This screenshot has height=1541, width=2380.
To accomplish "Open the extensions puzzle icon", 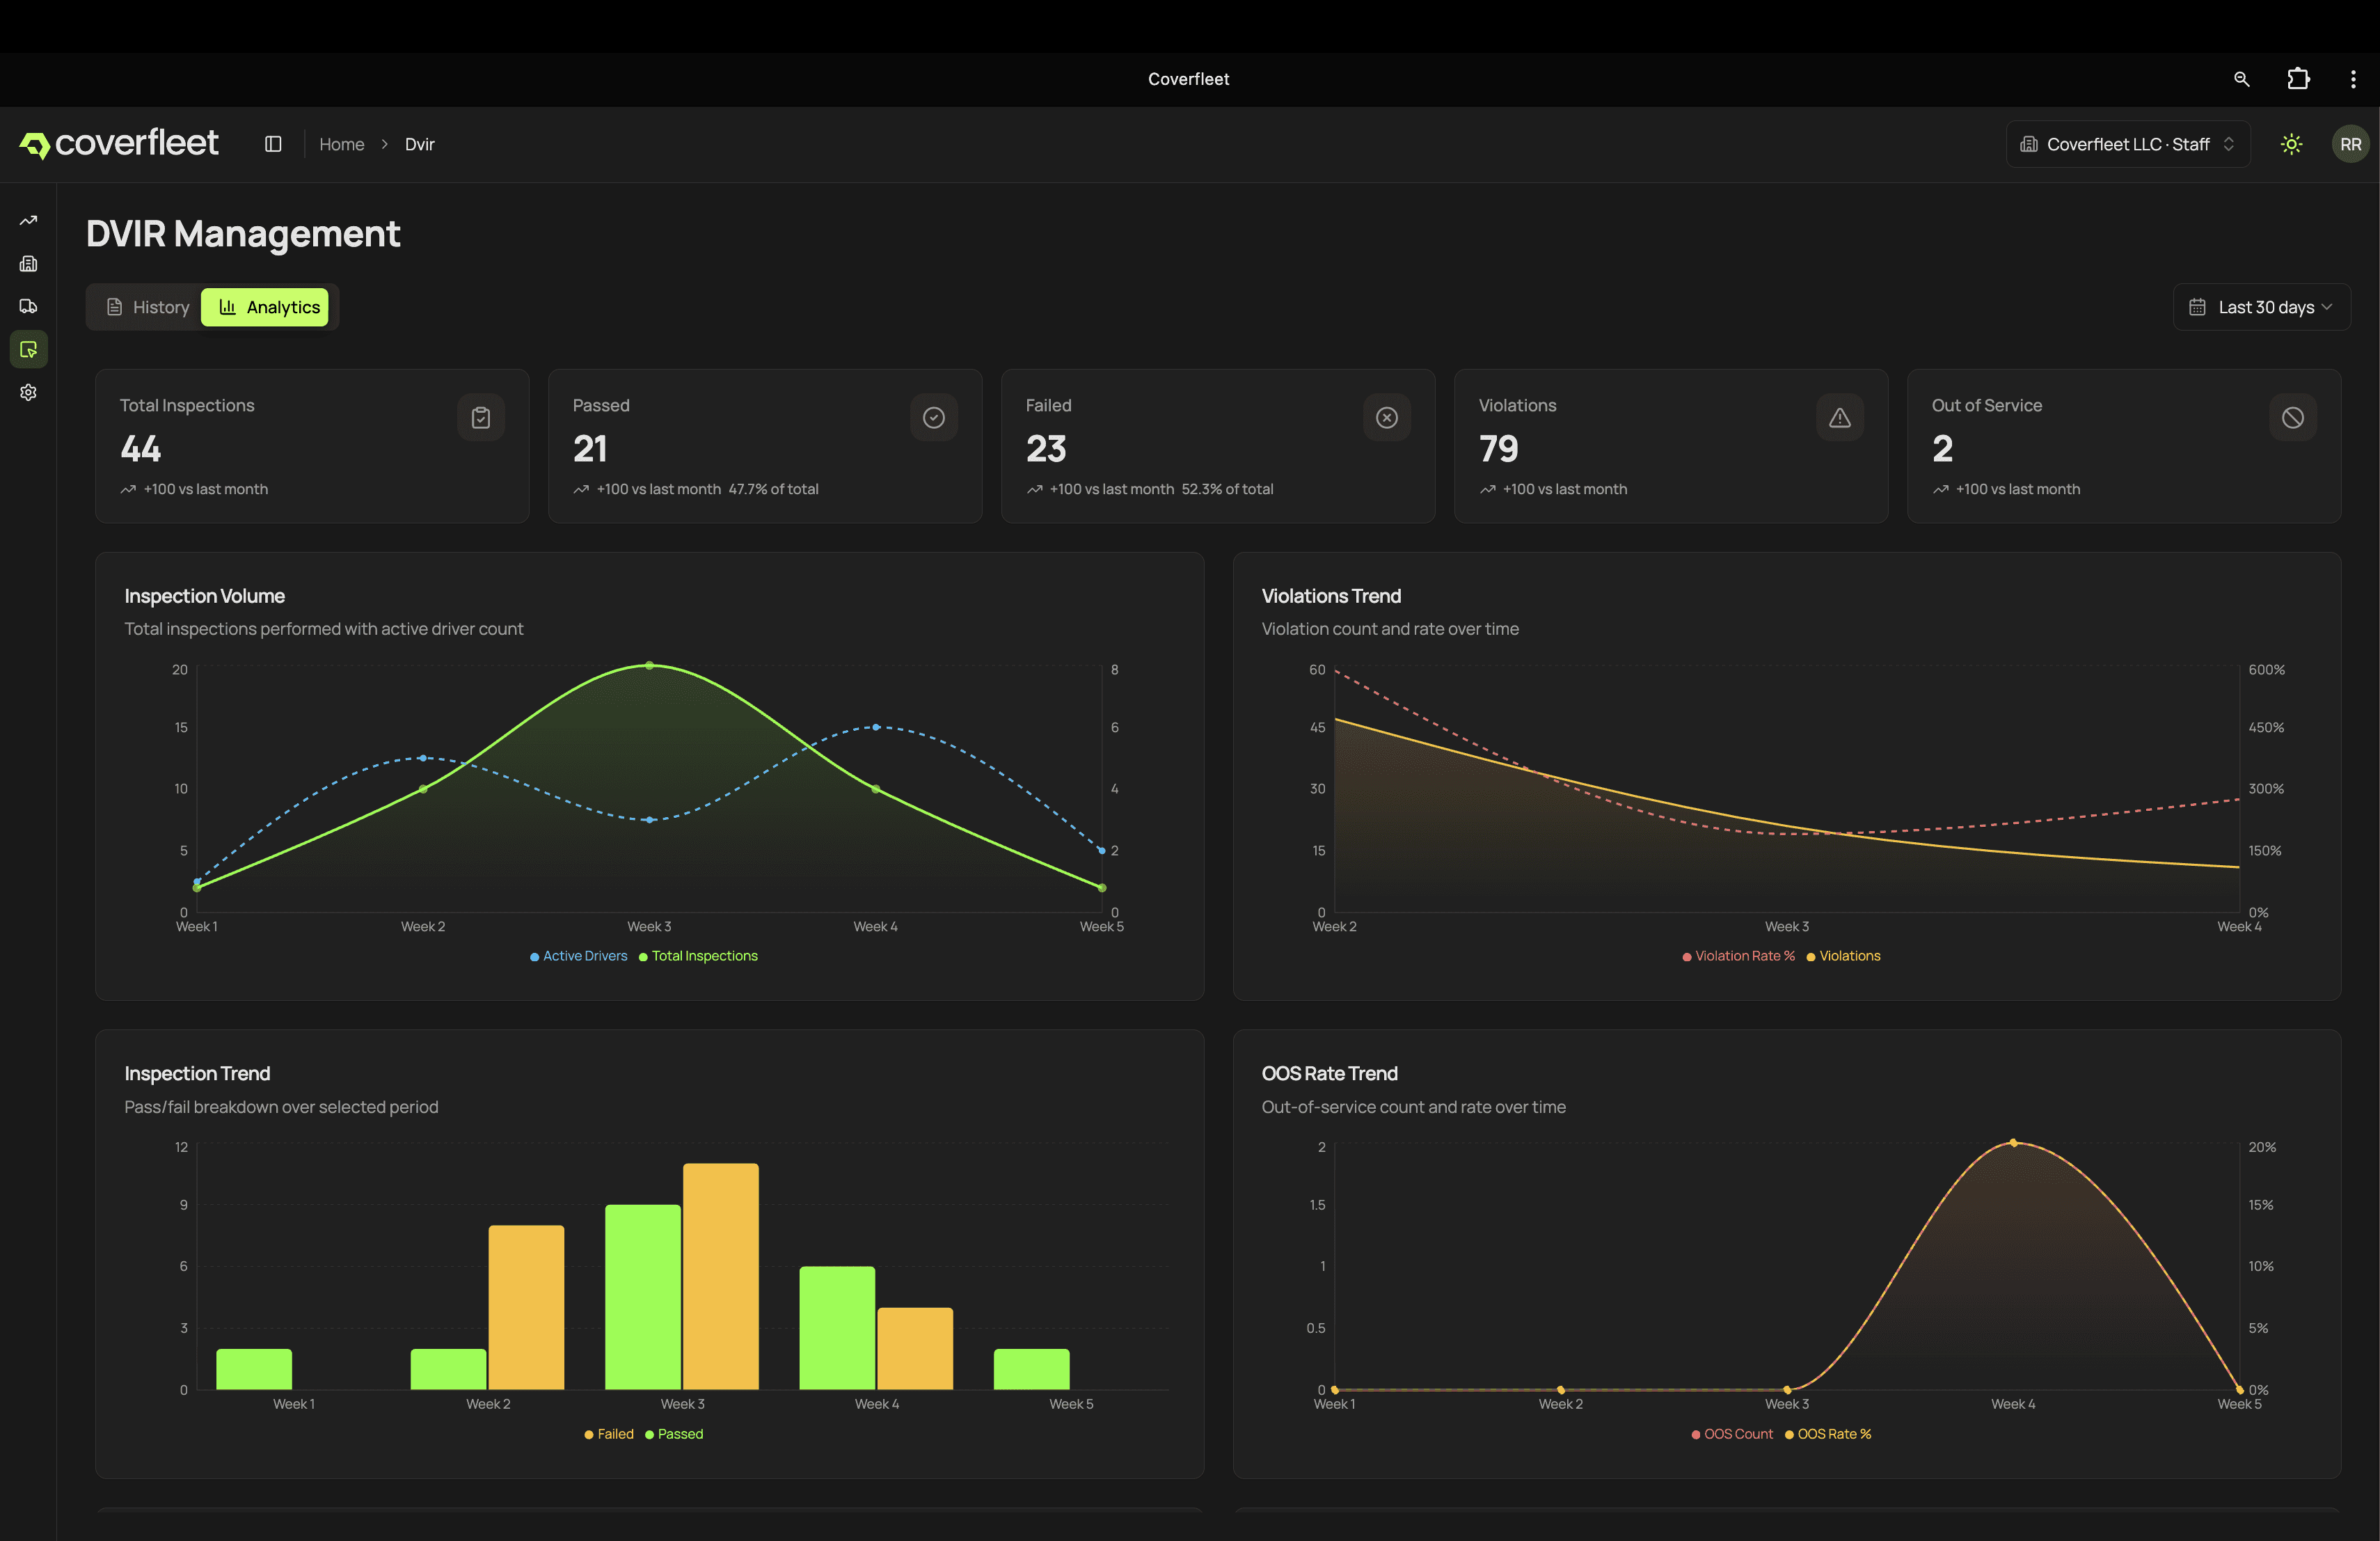I will (x=2298, y=79).
